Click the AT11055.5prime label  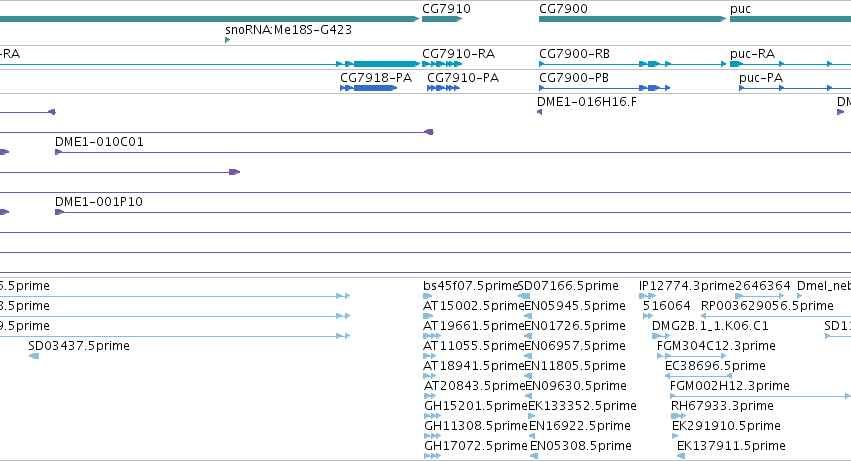click(x=474, y=345)
